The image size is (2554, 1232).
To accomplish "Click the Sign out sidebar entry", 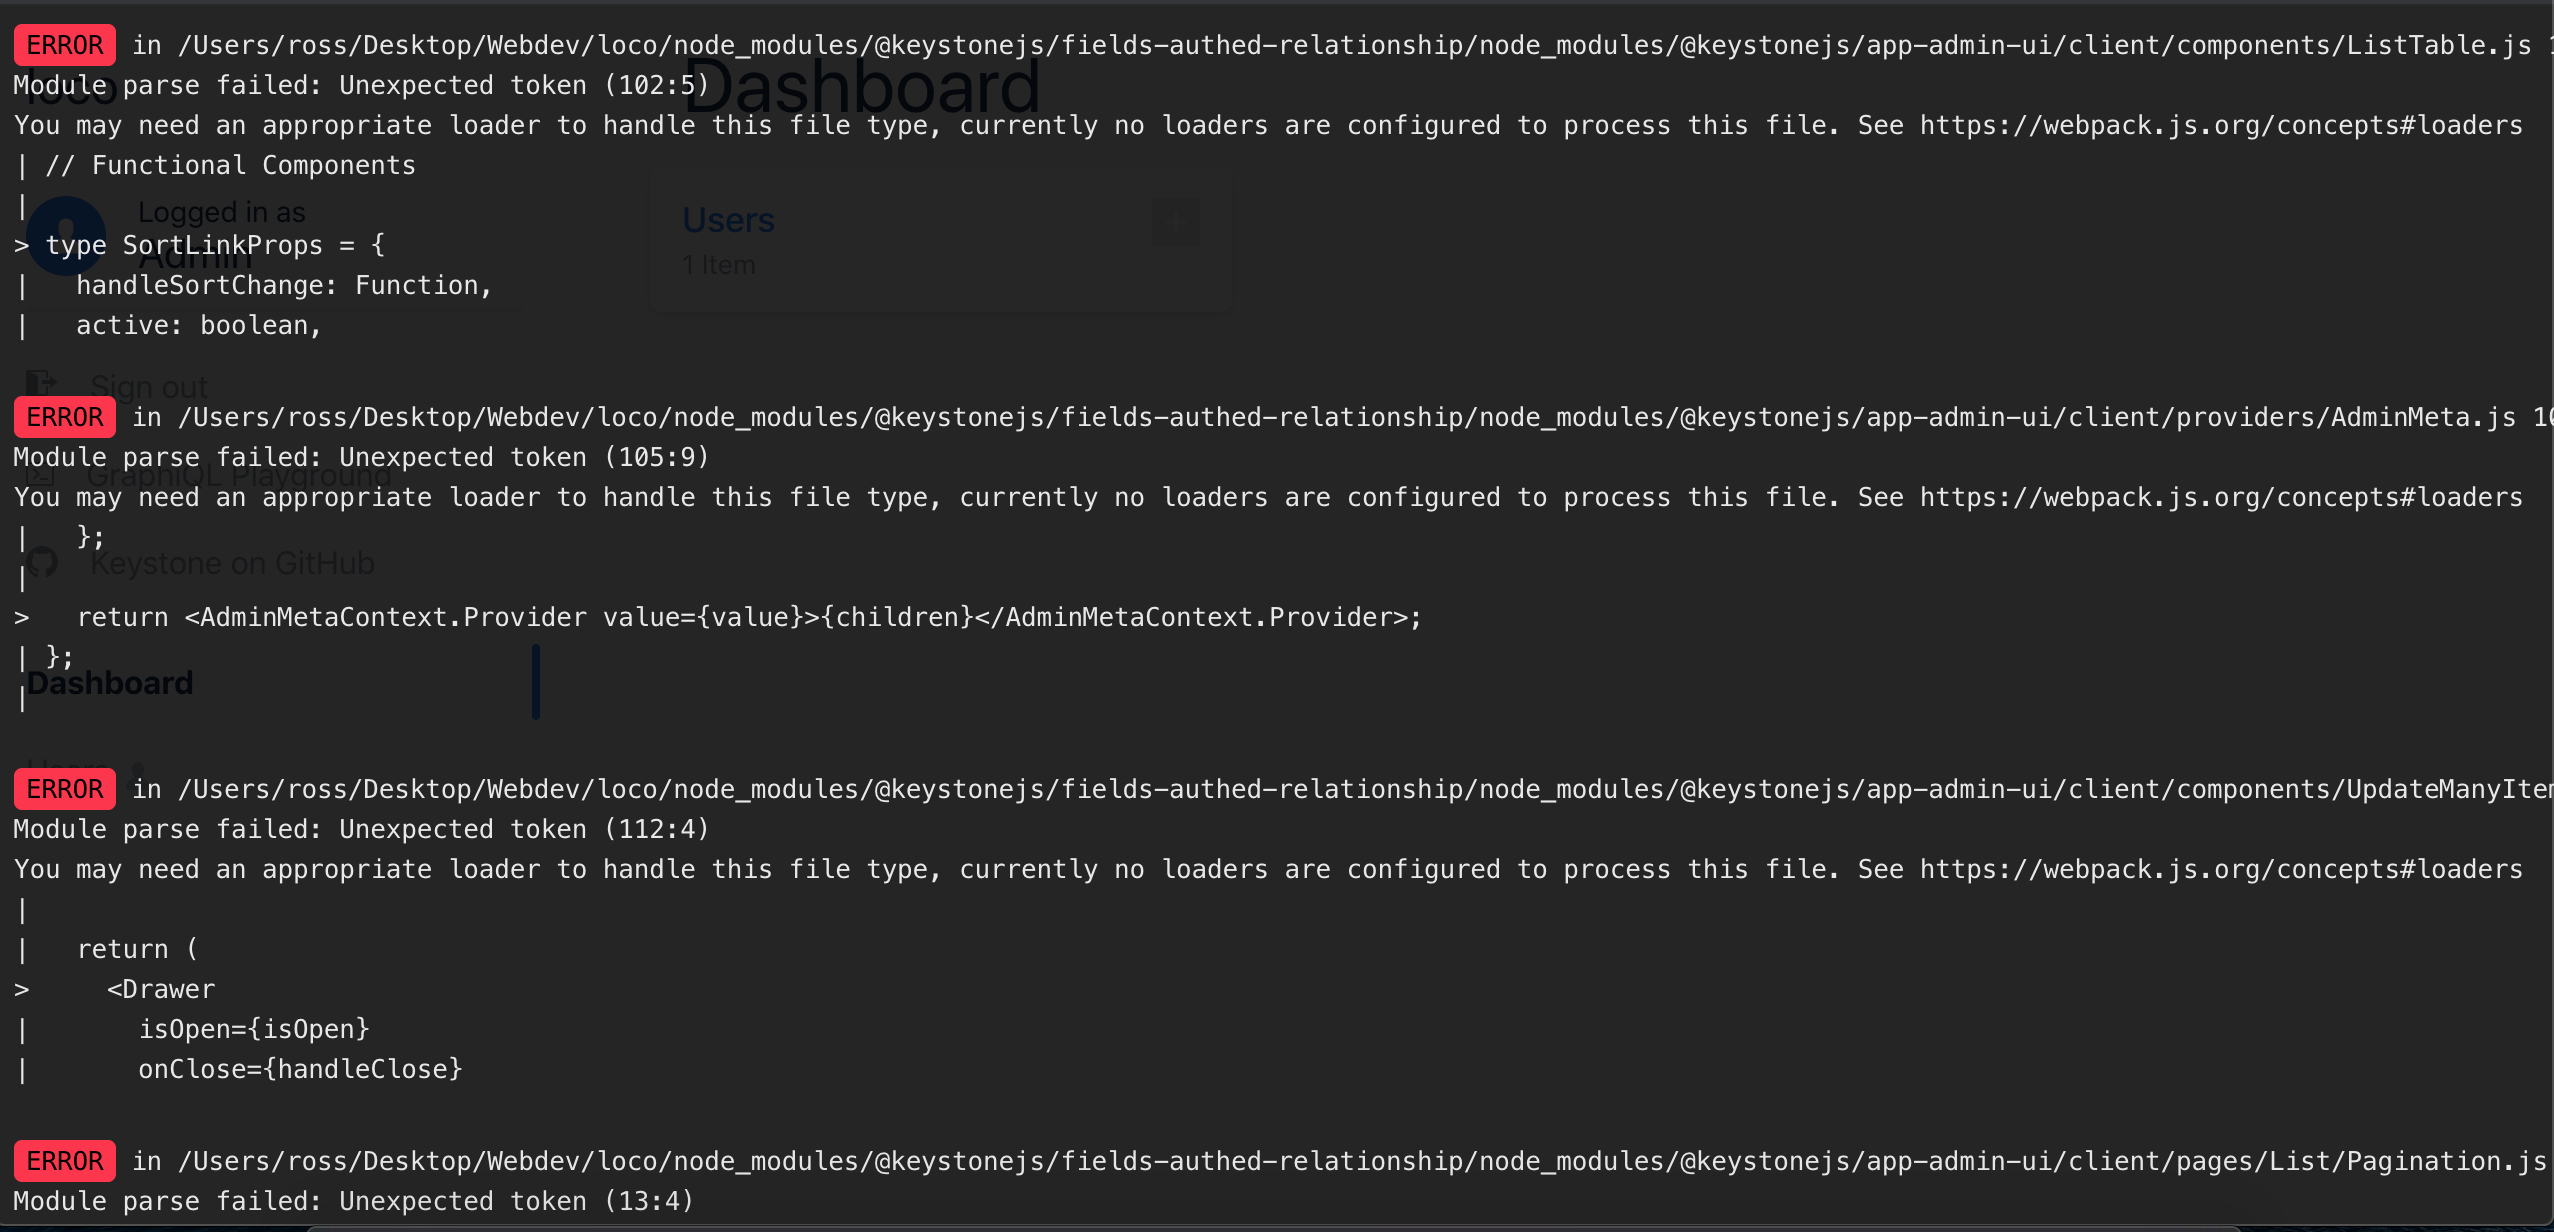I will point(149,386).
